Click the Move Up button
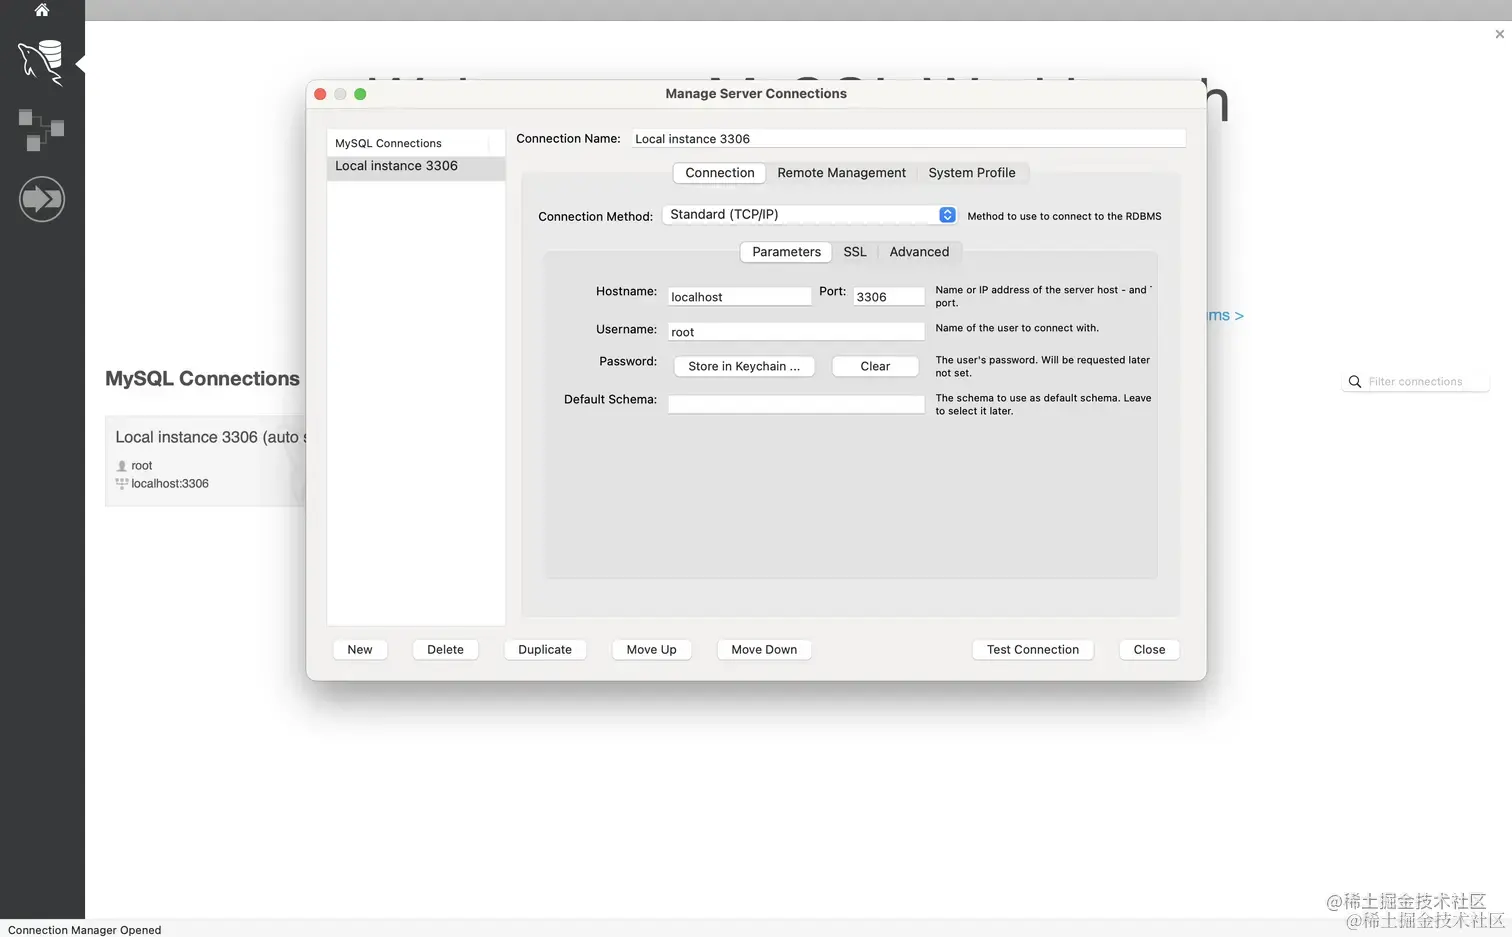The height and width of the screenshot is (937, 1512). click(651, 650)
